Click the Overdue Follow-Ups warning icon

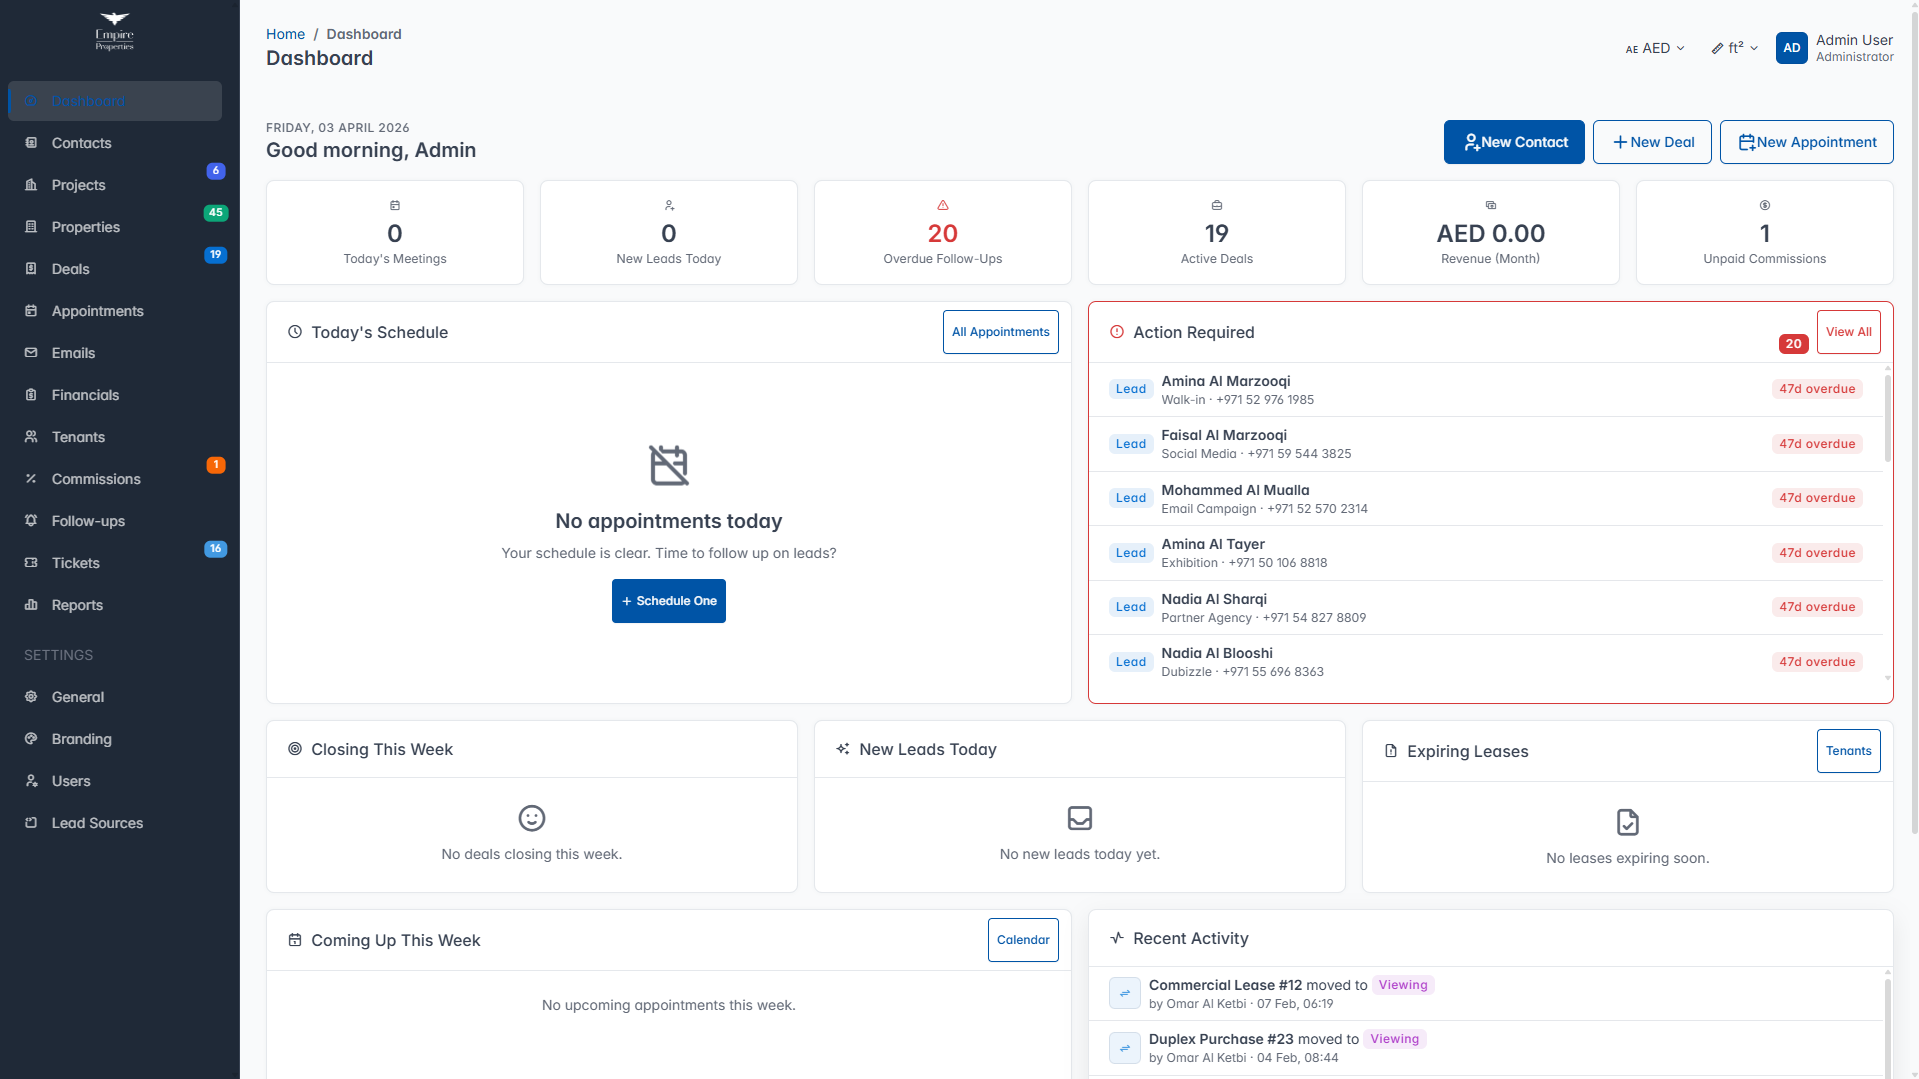[942, 205]
